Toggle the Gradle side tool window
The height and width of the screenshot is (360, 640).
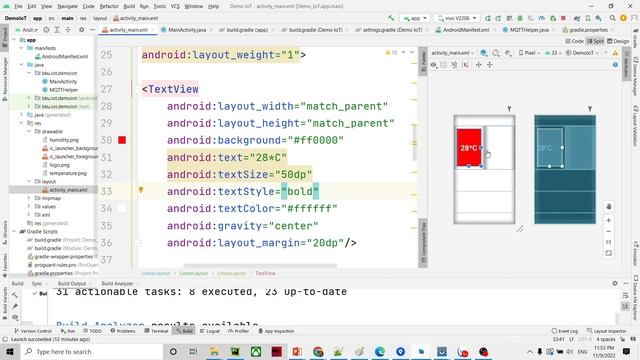[636, 38]
